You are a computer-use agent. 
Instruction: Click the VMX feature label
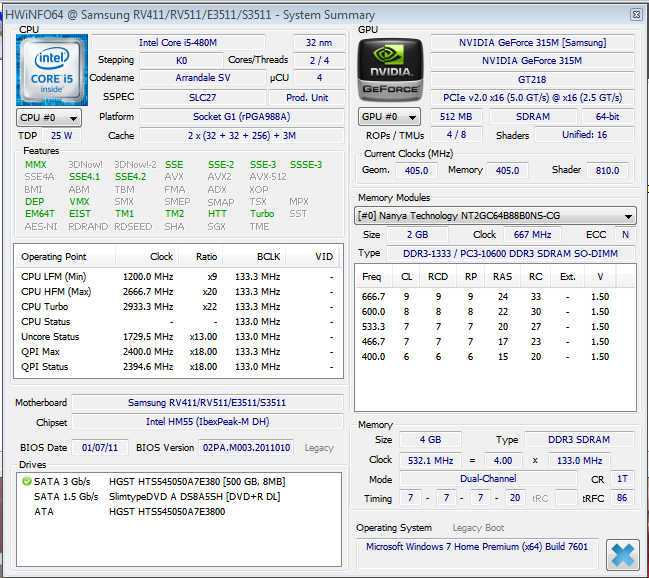79,202
